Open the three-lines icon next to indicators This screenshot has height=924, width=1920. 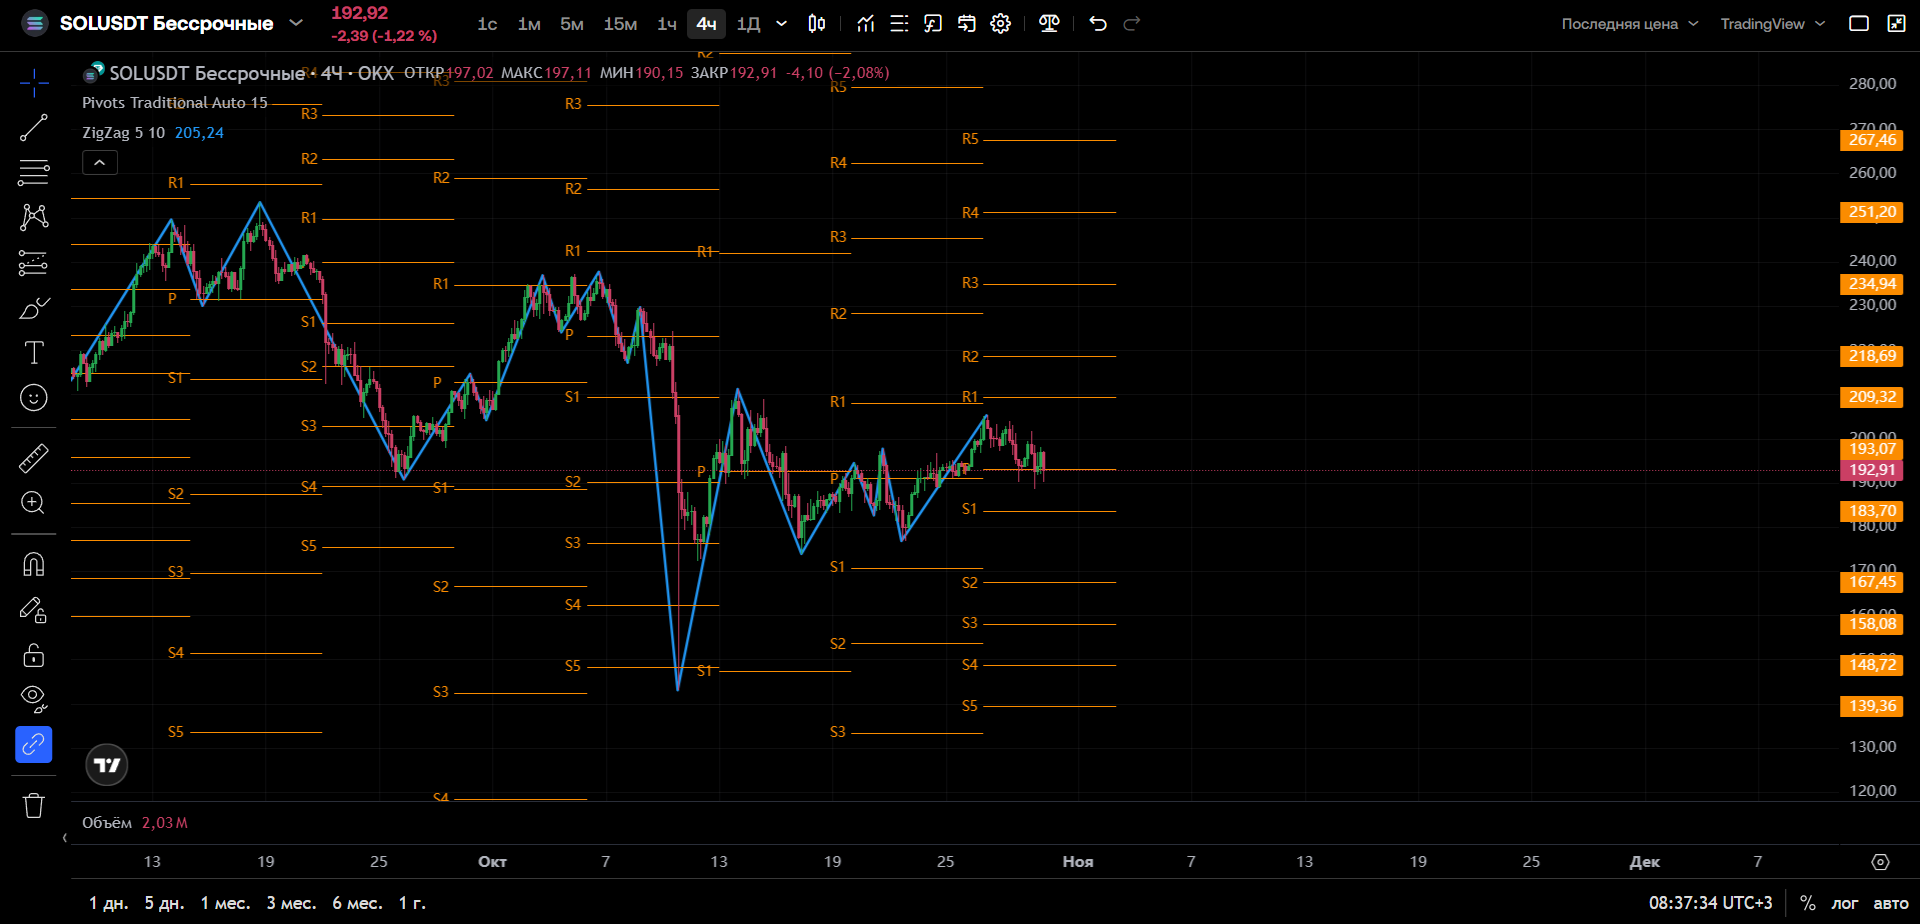899,23
